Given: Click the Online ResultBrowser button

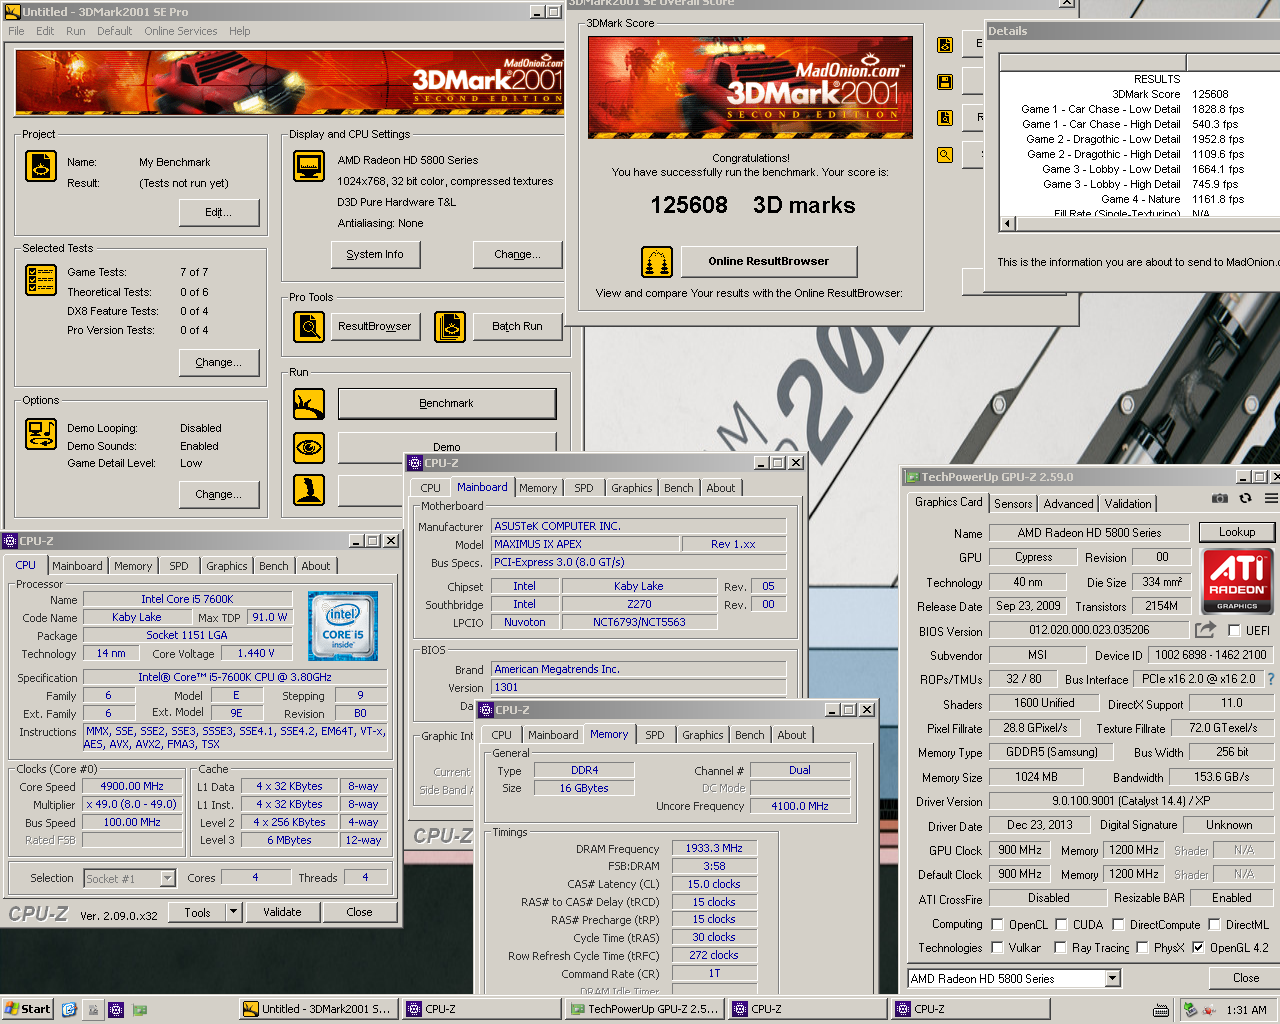Looking at the screenshot, I should pos(768,261).
